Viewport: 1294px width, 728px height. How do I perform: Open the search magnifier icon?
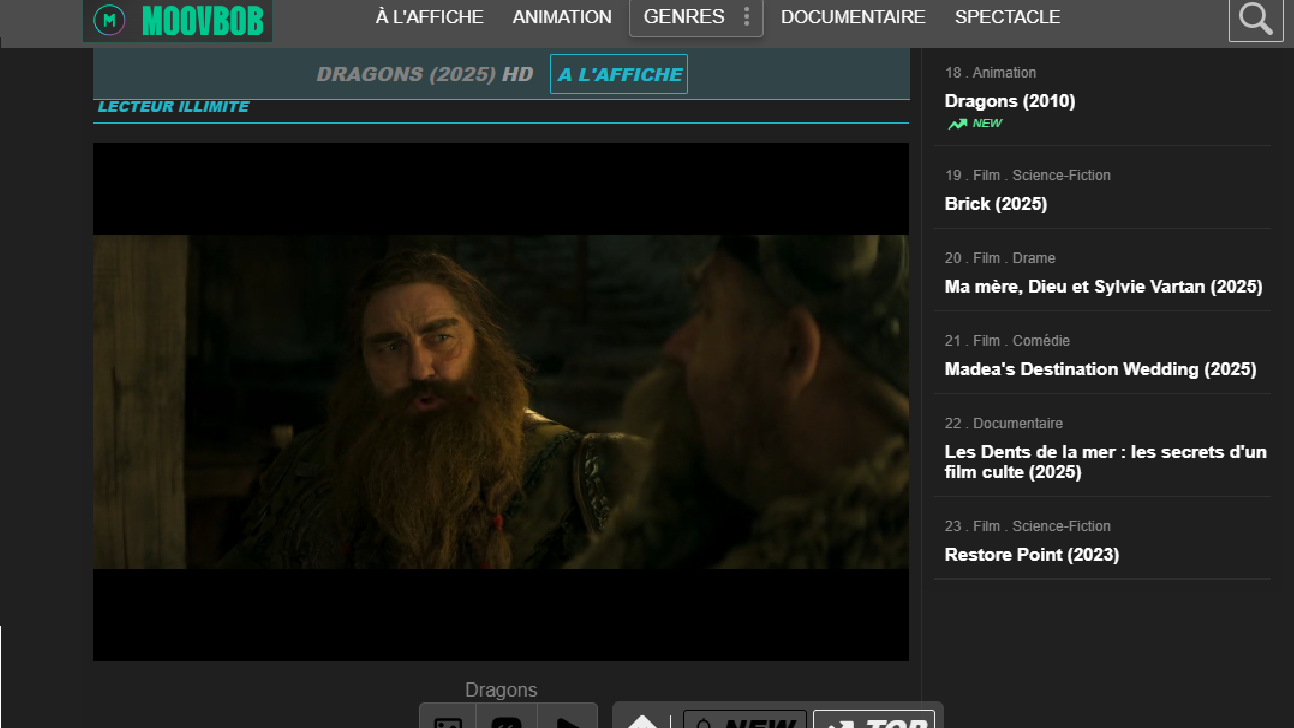click(x=1255, y=19)
